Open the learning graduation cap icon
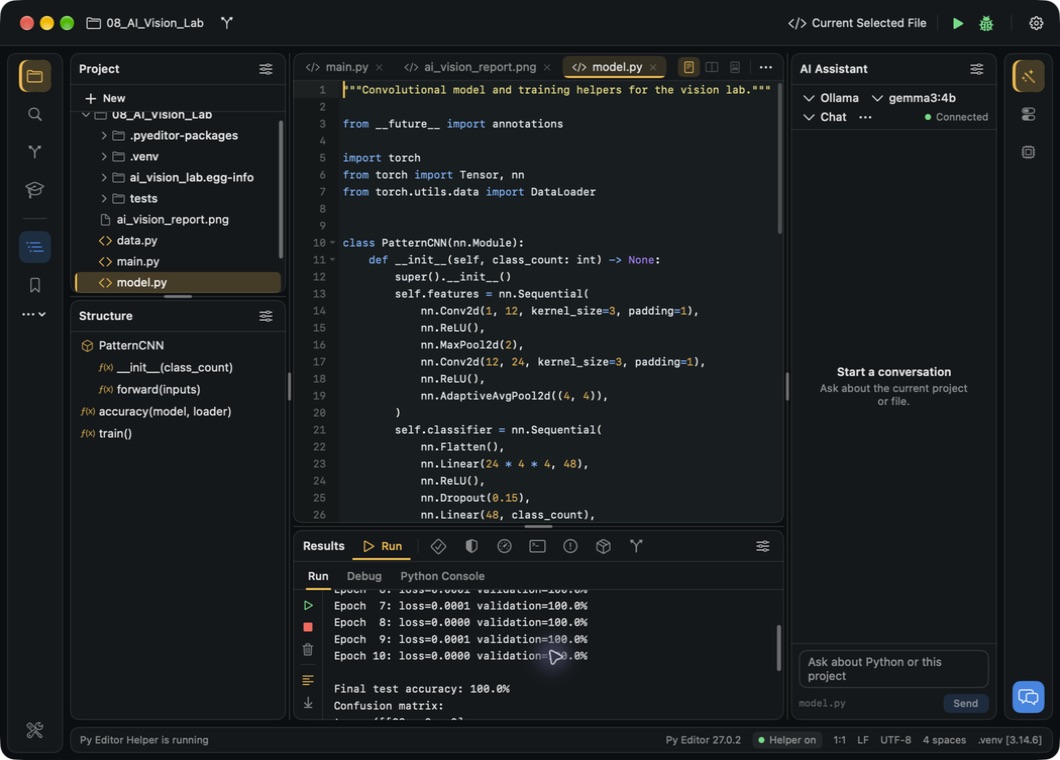 pyautogui.click(x=34, y=189)
